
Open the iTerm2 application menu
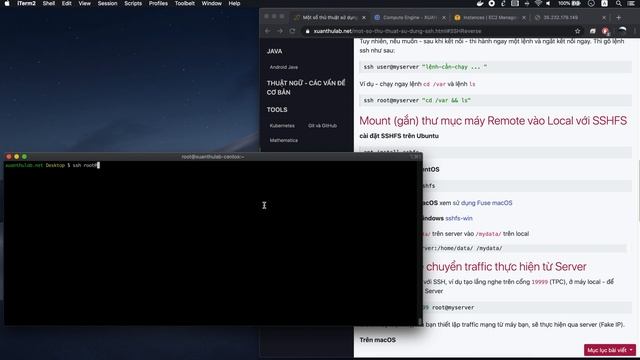pyautogui.click(x=26, y=4)
